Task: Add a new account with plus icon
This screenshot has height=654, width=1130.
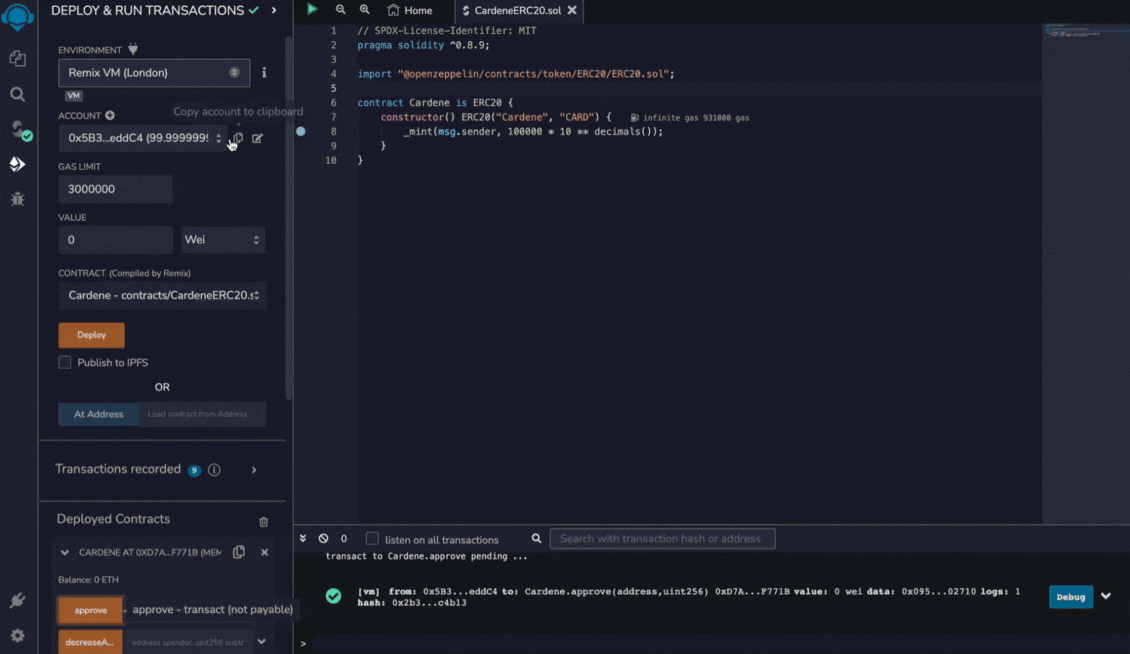Action: pyautogui.click(x=110, y=115)
